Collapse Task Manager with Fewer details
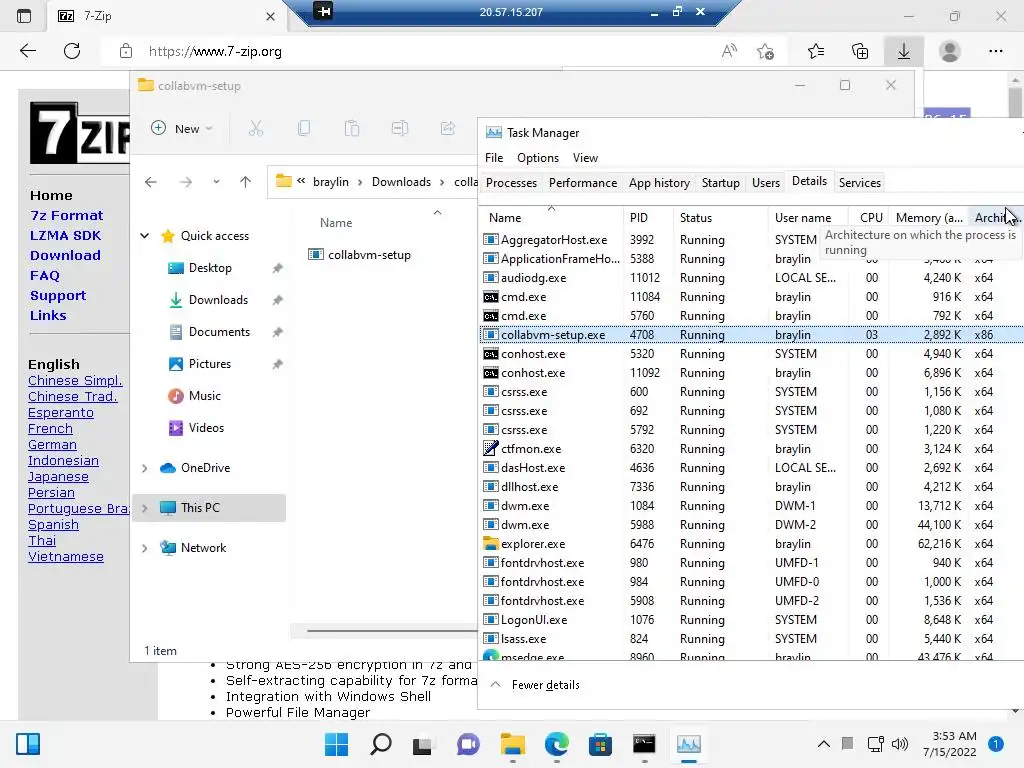This screenshot has height=768, width=1024. tap(535, 684)
